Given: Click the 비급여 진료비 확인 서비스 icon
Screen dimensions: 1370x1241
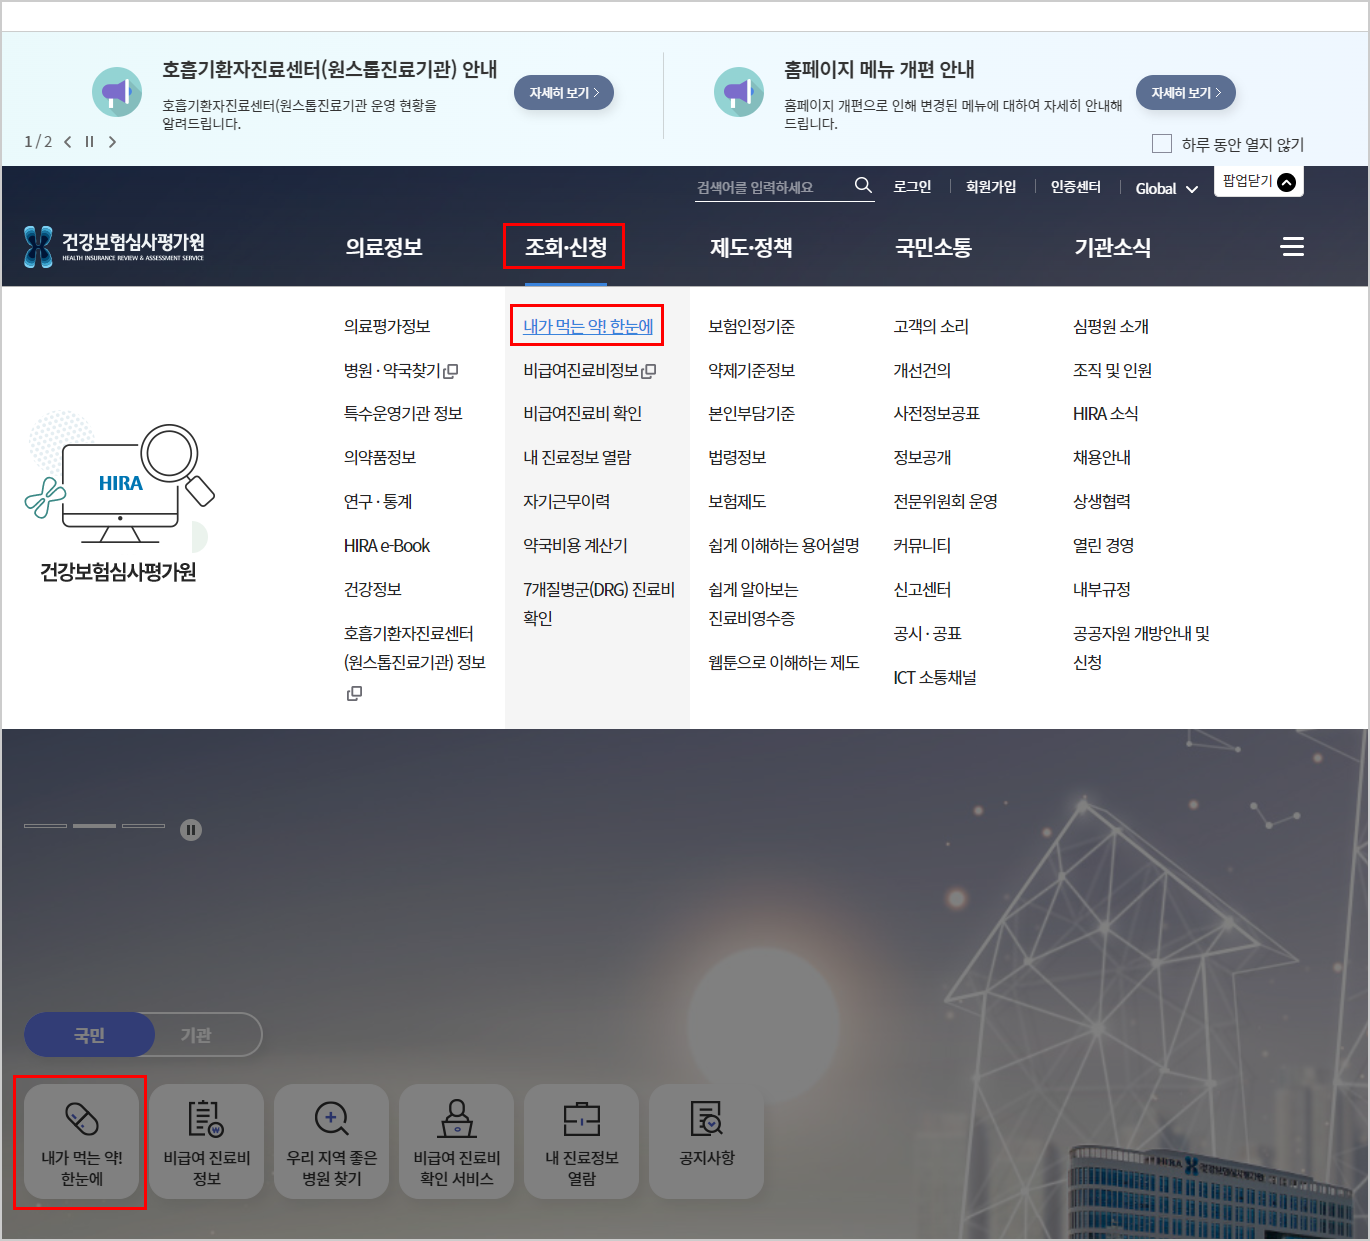Looking at the screenshot, I should pyautogui.click(x=456, y=1141).
